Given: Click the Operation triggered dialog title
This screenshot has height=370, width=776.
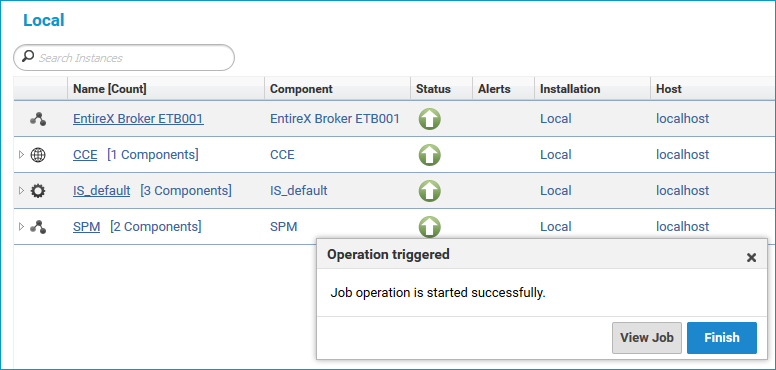Looking at the screenshot, I should [x=388, y=255].
